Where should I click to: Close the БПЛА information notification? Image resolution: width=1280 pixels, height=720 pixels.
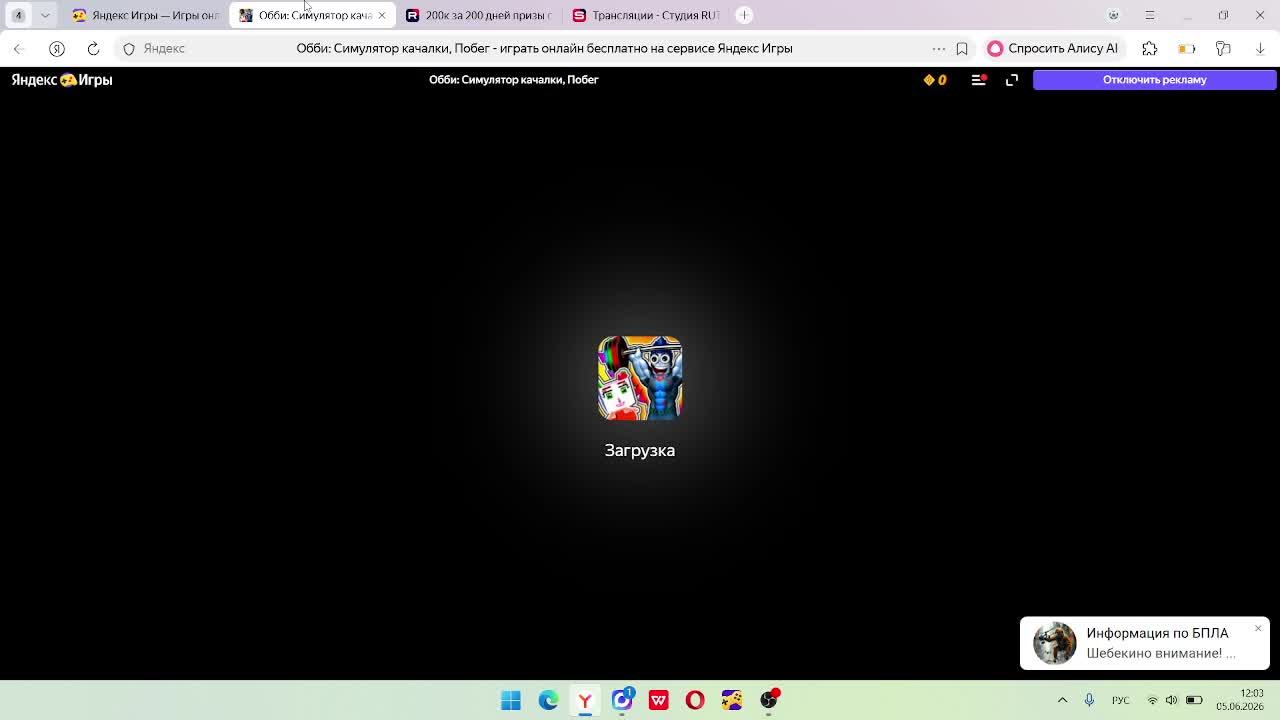(x=1258, y=628)
